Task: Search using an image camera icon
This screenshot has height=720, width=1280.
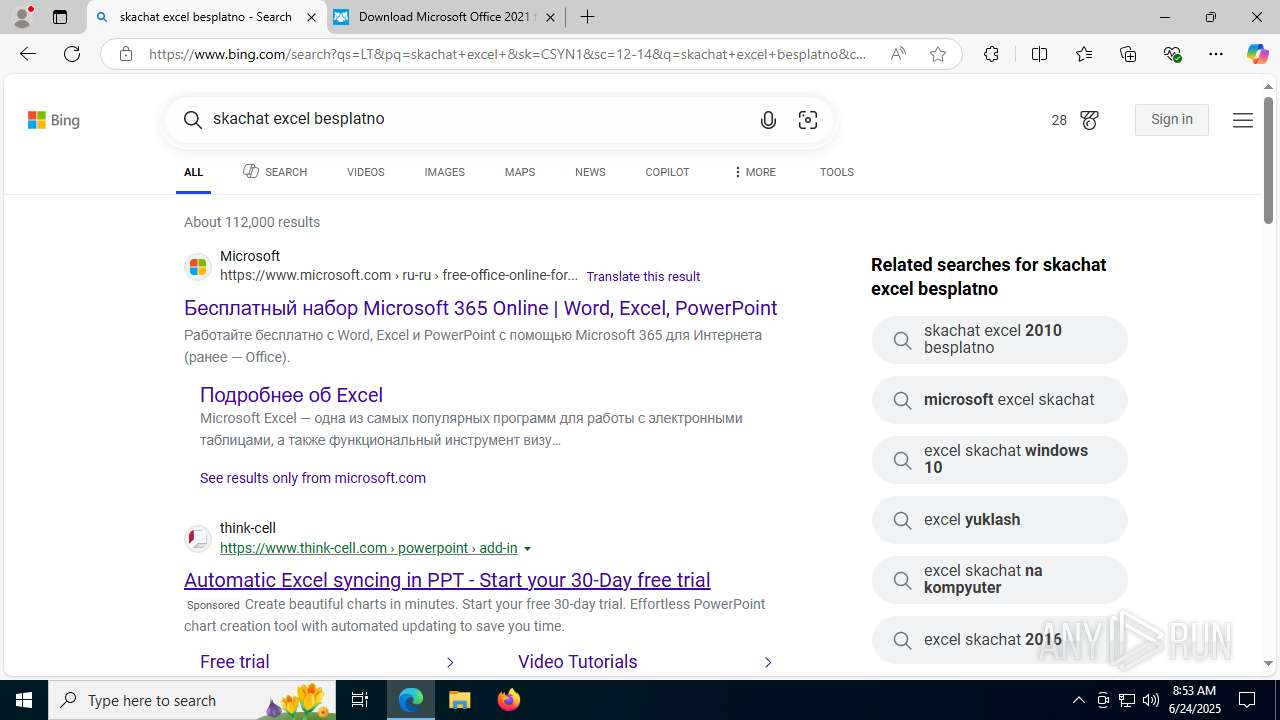Action: pos(808,120)
